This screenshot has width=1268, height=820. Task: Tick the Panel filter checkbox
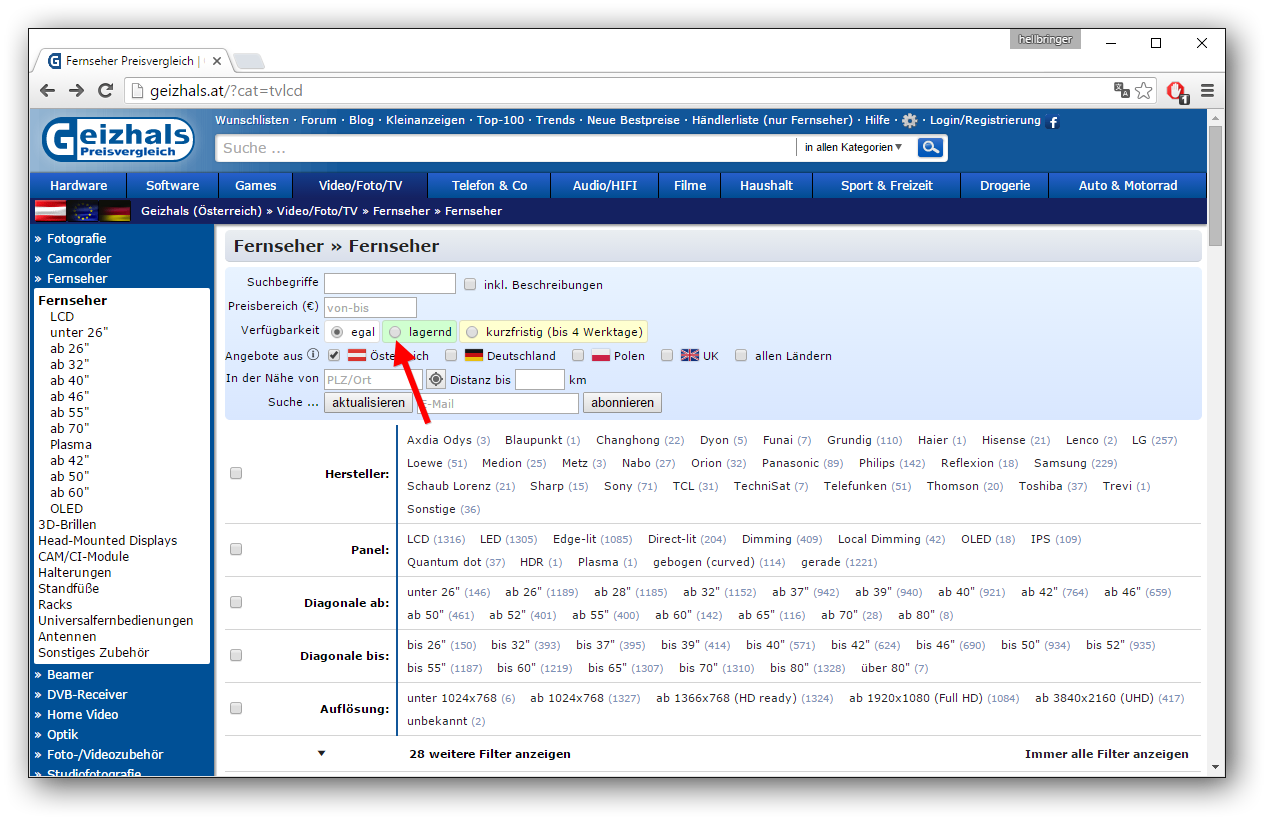point(236,549)
